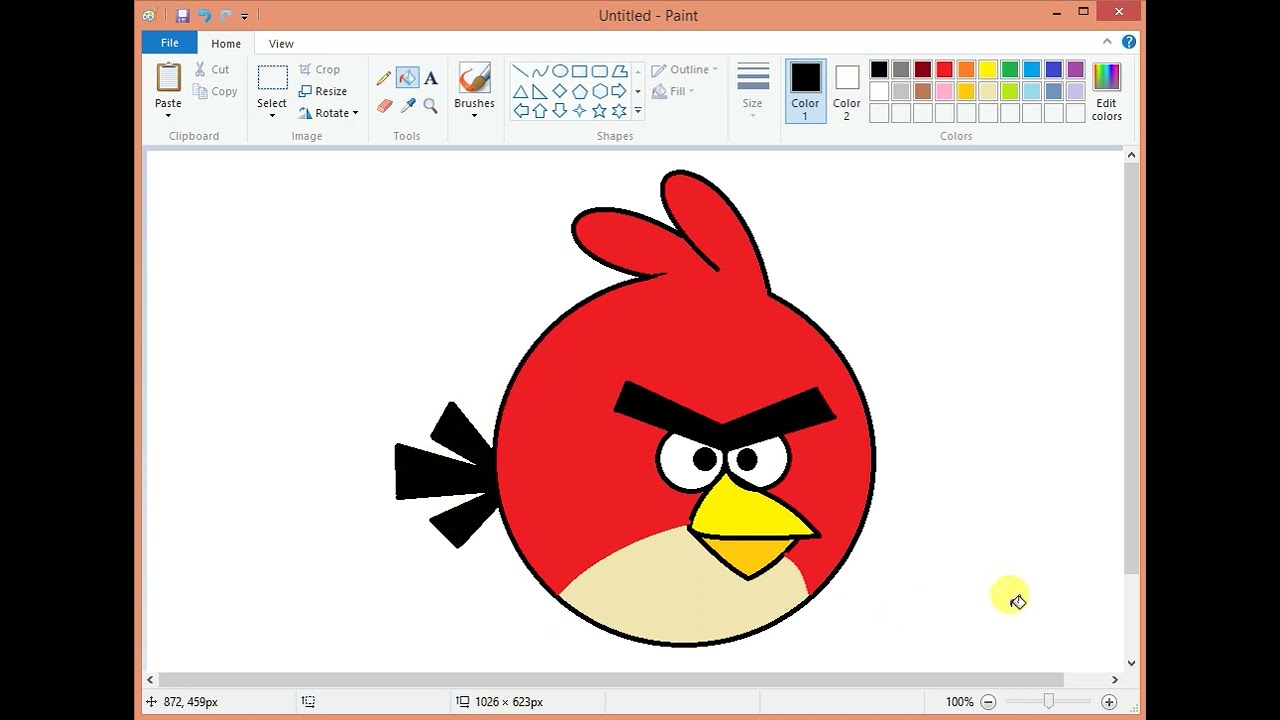Choose the orange palette swatch
The width and height of the screenshot is (1280, 720).
click(966, 69)
